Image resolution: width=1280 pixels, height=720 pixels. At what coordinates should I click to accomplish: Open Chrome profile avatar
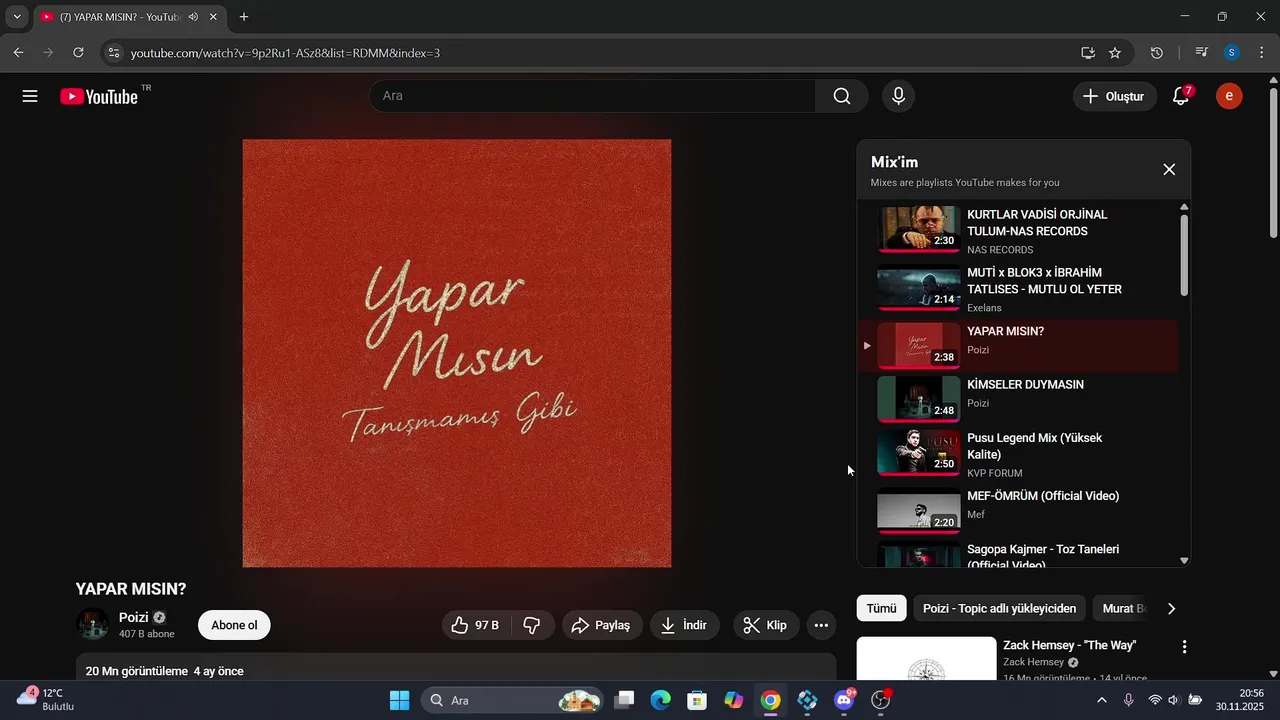click(x=1231, y=52)
